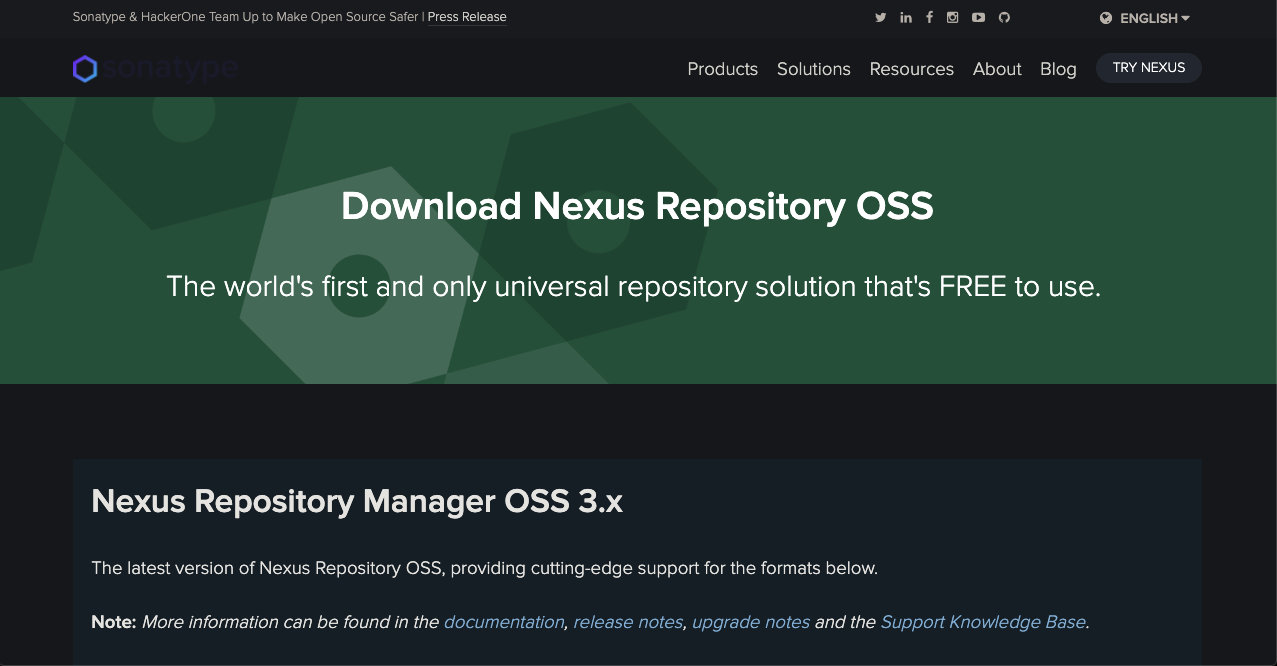Open the Press Release link
The image size is (1277, 666).
click(x=467, y=17)
